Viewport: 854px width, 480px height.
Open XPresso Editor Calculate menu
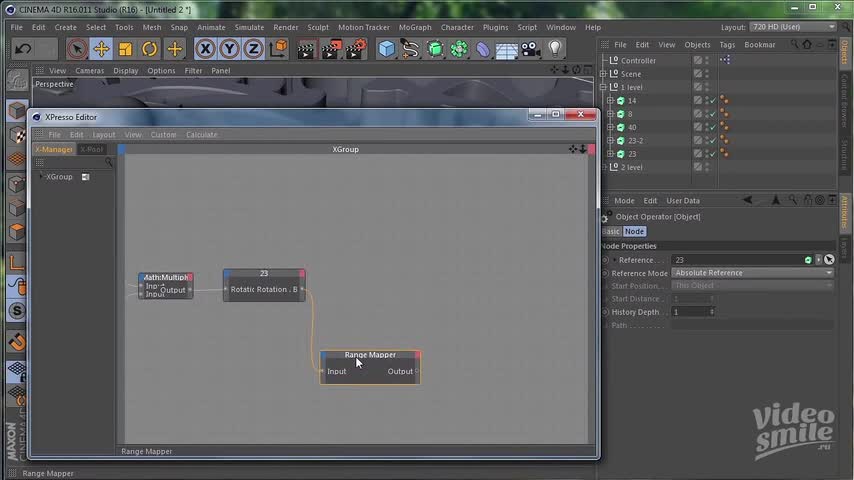pos(201,135)
